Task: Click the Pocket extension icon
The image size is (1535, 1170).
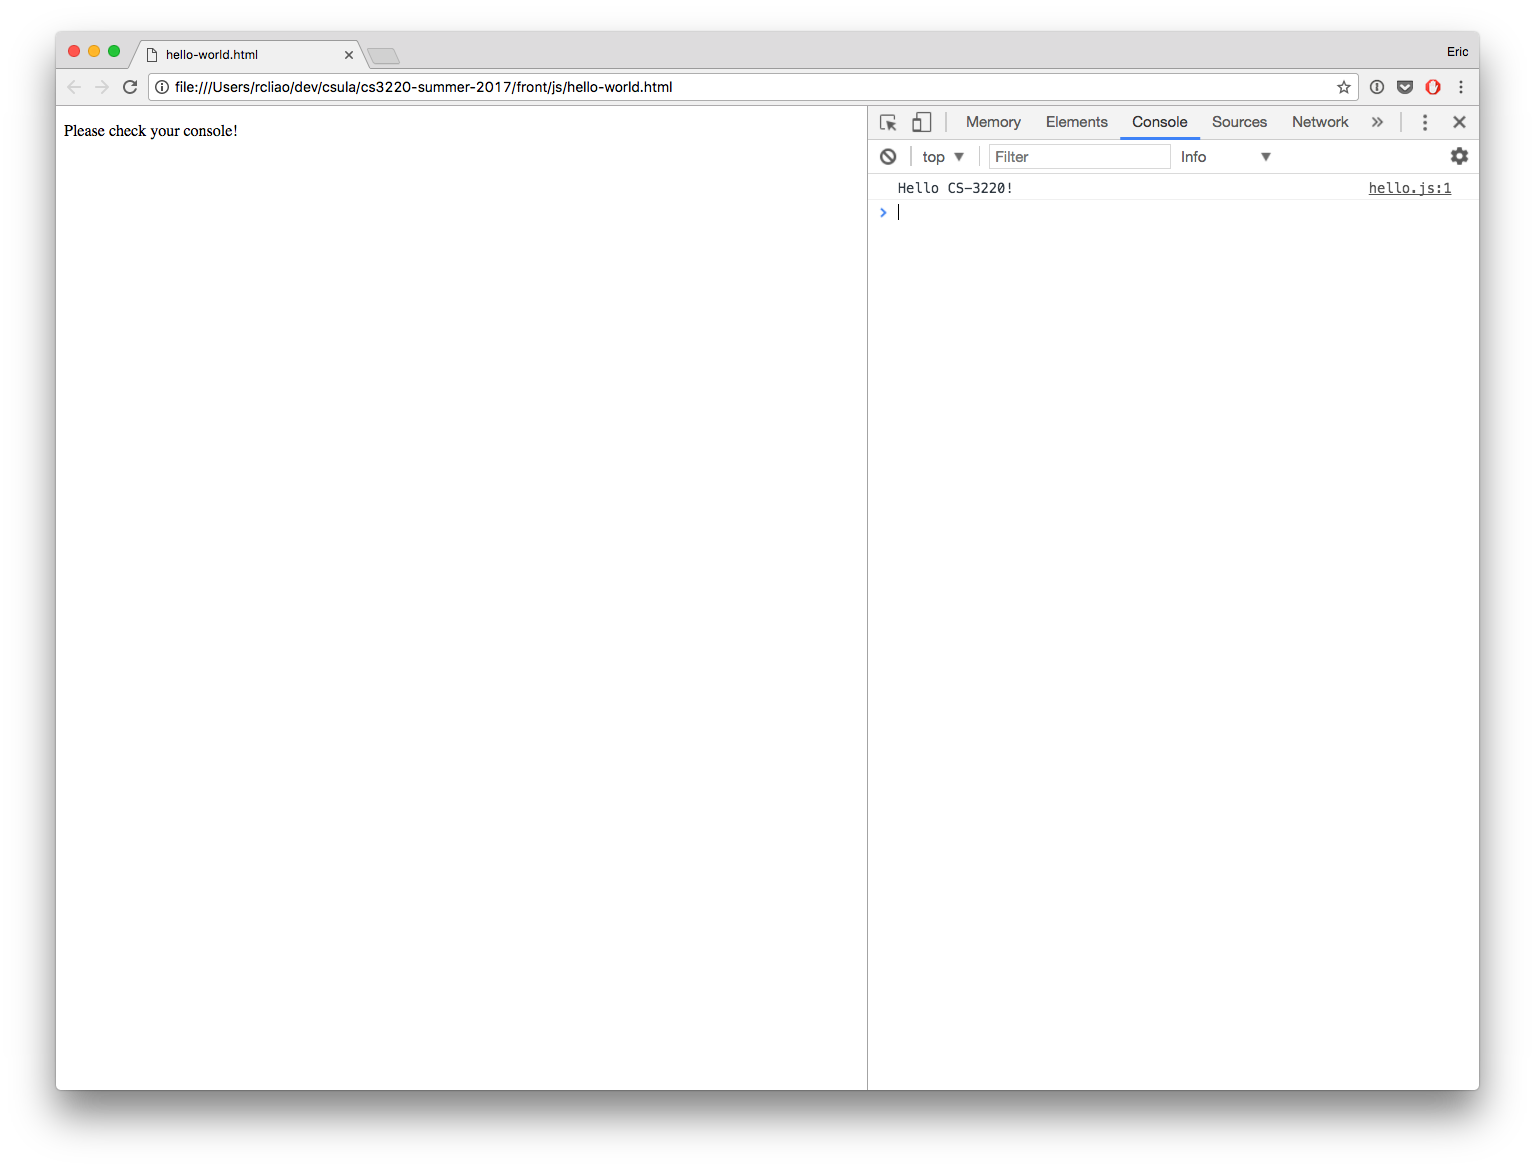Action: pyautogui.click(x=1405, y=87)
